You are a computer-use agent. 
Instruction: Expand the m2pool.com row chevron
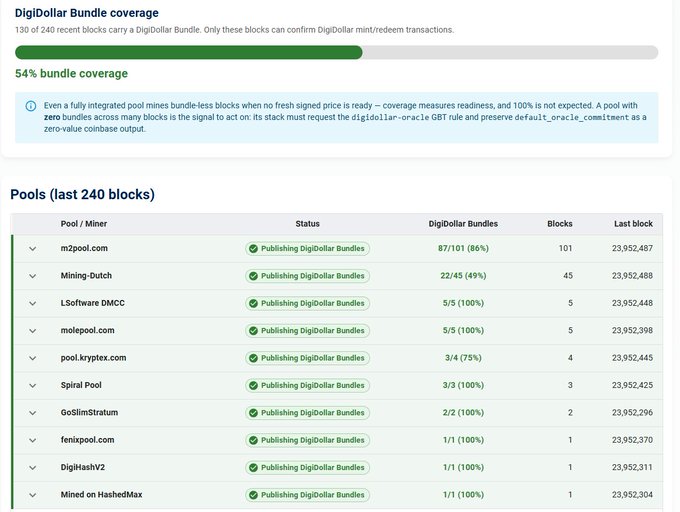[33, 249]
